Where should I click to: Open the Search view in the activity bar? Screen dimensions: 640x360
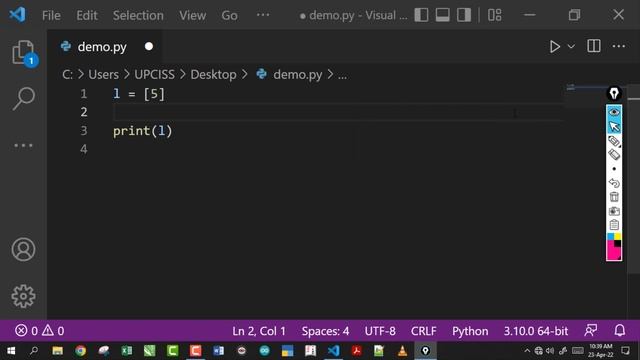point(23,98)
